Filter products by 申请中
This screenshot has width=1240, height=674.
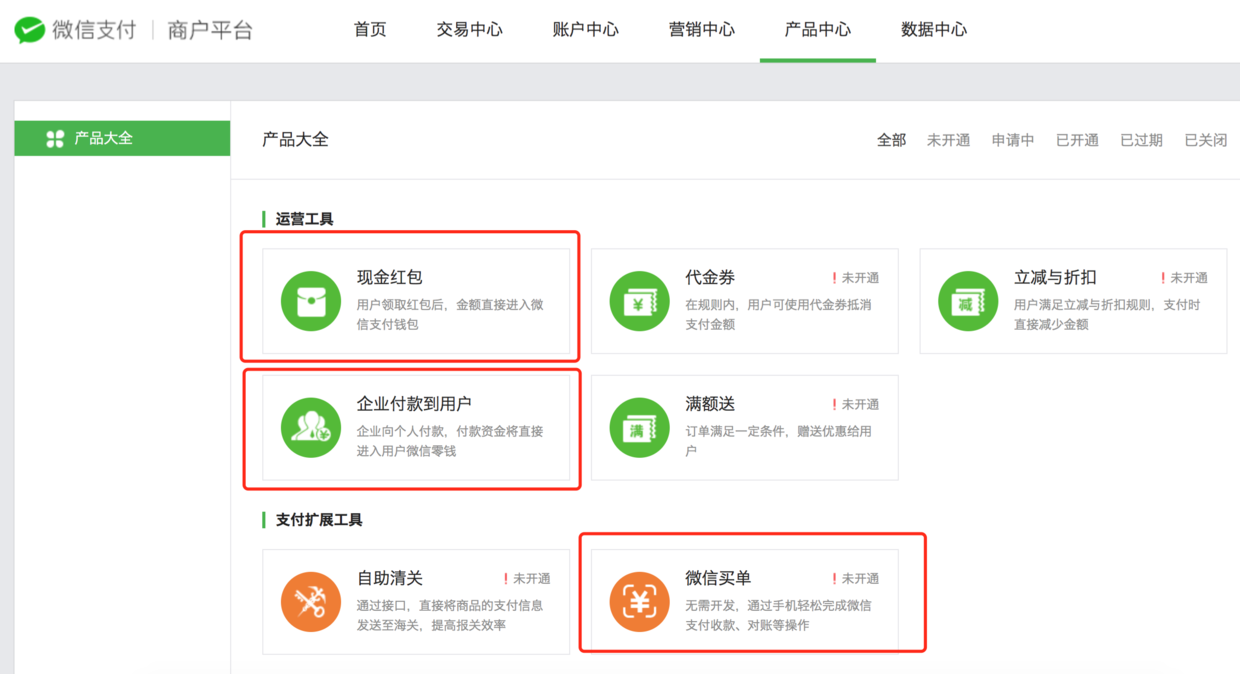(1013, 140)
